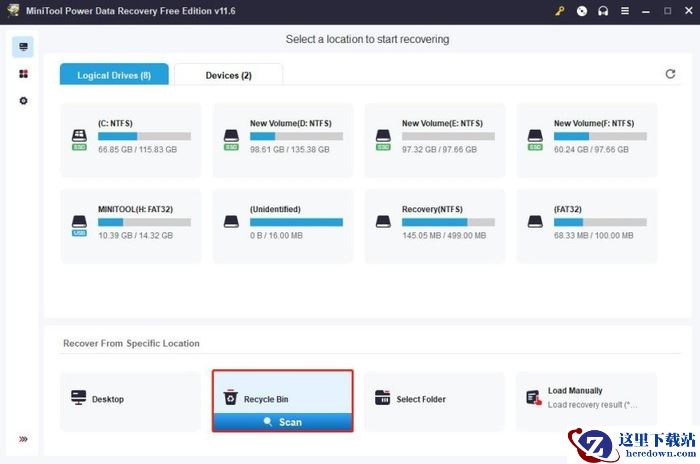This screenshot has height=464, width=700.
Task: Open the Settings gear in sidebar
Action: (23, 101)
